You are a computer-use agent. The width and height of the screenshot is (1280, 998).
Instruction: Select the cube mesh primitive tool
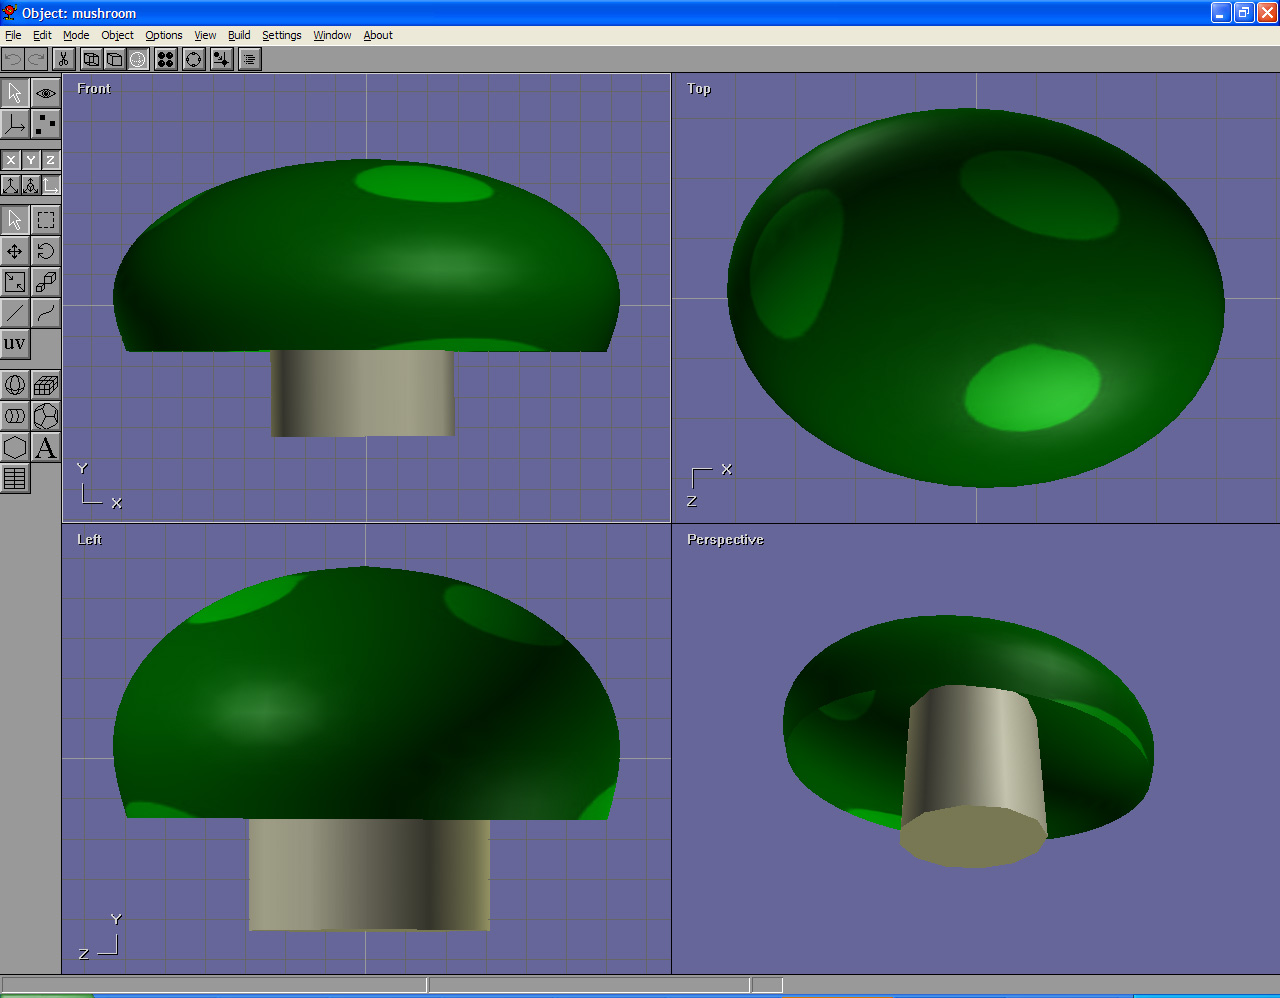pyautogui.click(x=46, y=385)
